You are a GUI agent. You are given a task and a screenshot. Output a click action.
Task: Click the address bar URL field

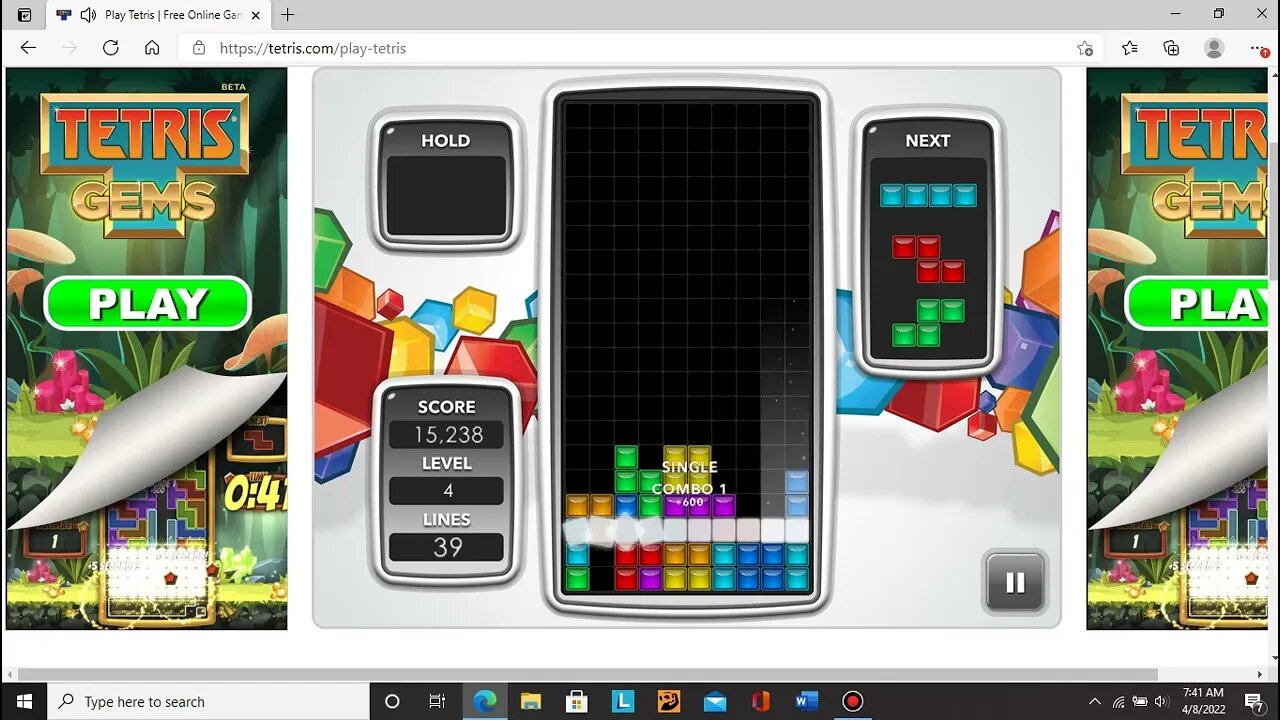640,48
